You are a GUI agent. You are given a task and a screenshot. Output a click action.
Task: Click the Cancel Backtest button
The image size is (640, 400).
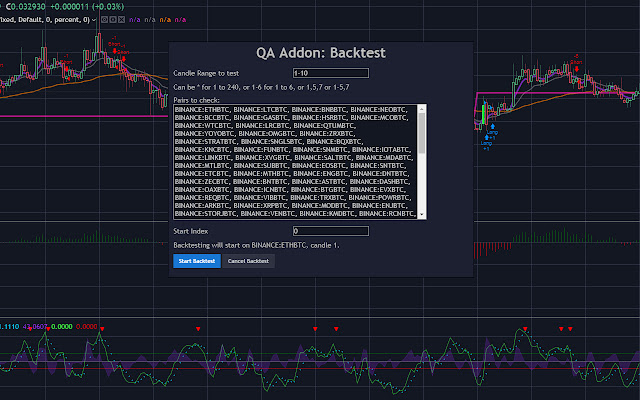[x=248, y=261]
